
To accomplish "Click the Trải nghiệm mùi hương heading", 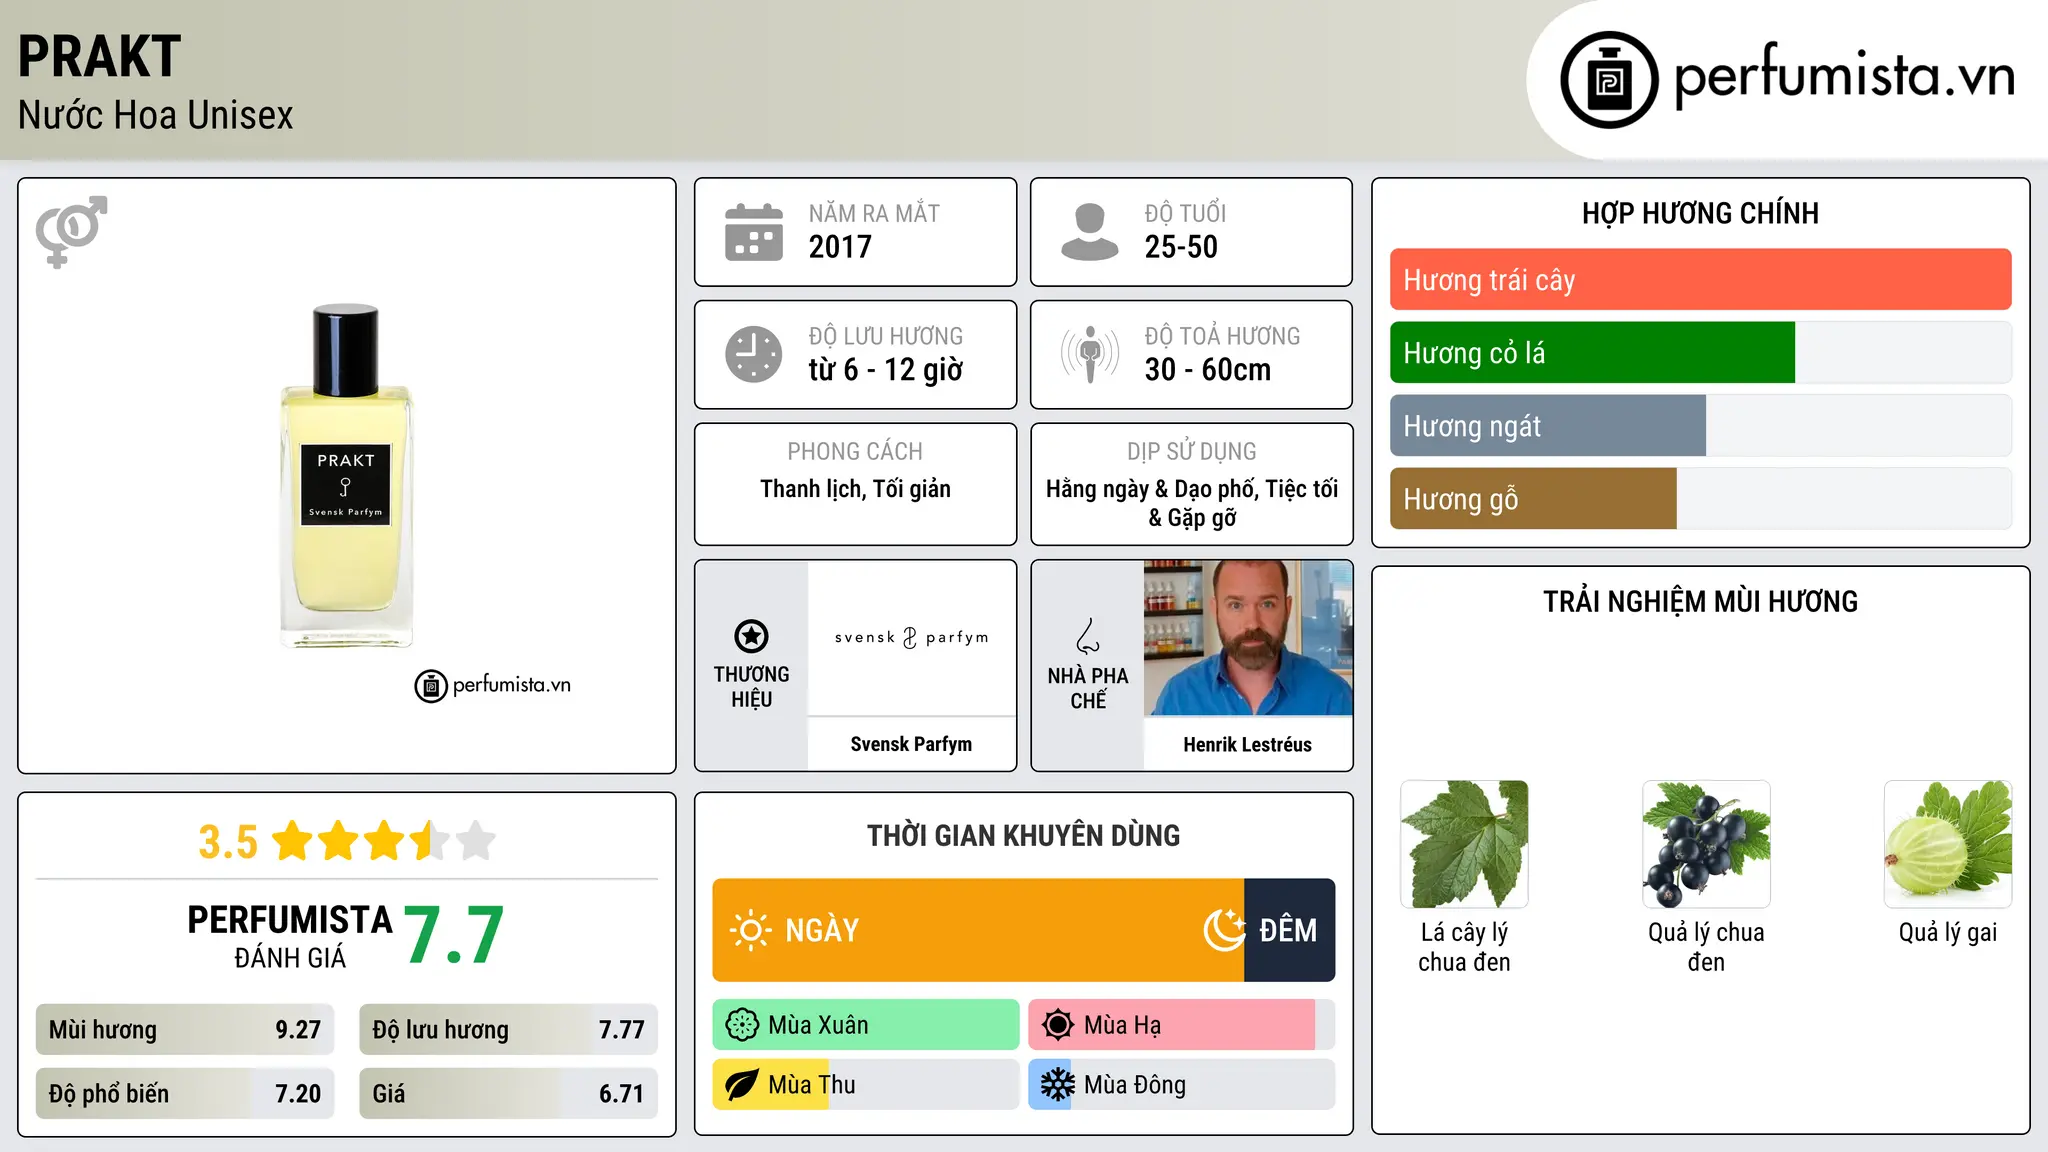I will tap(1700, 602).
